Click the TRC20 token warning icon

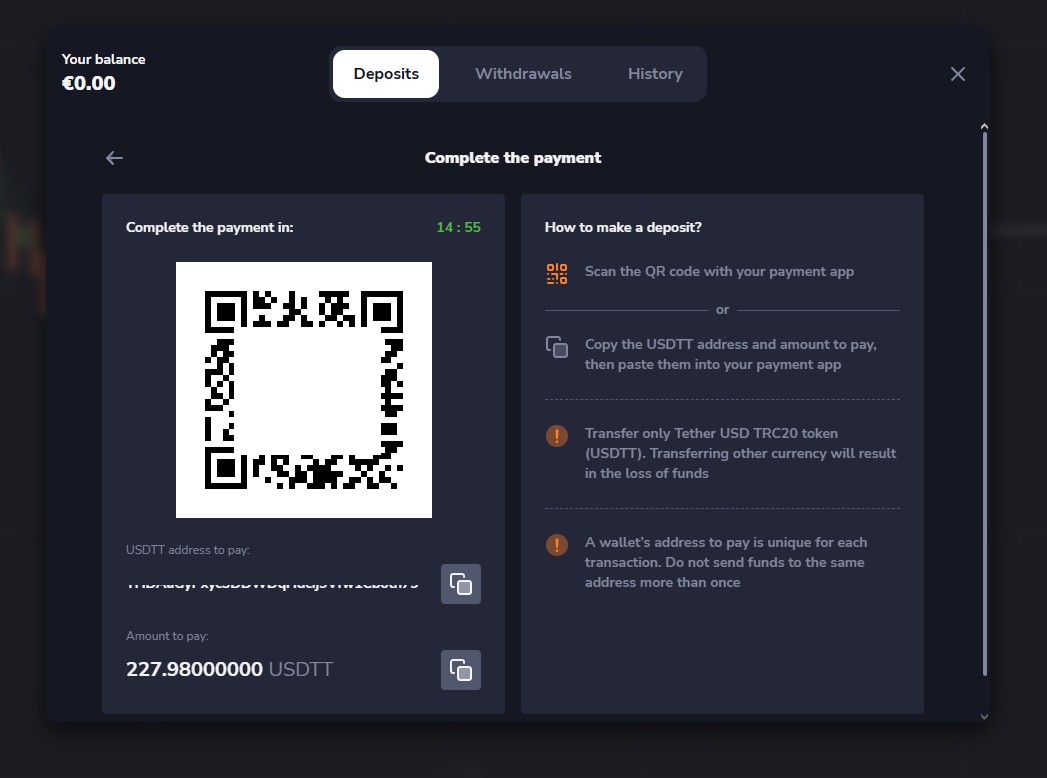(x=557, y=436)
